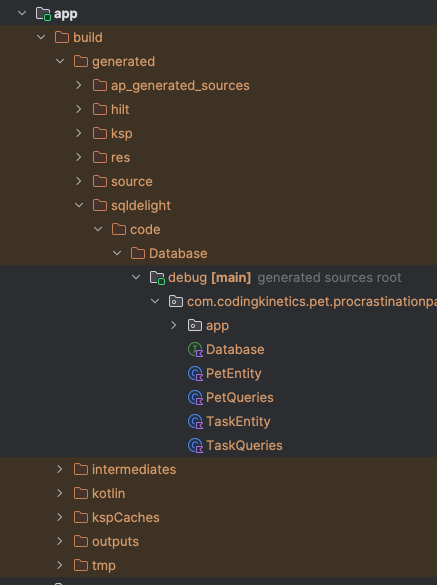The height and width of the screenshot is (585, 437).
Task: Select the kspCaches folder
Action: [x=125, y=517]
